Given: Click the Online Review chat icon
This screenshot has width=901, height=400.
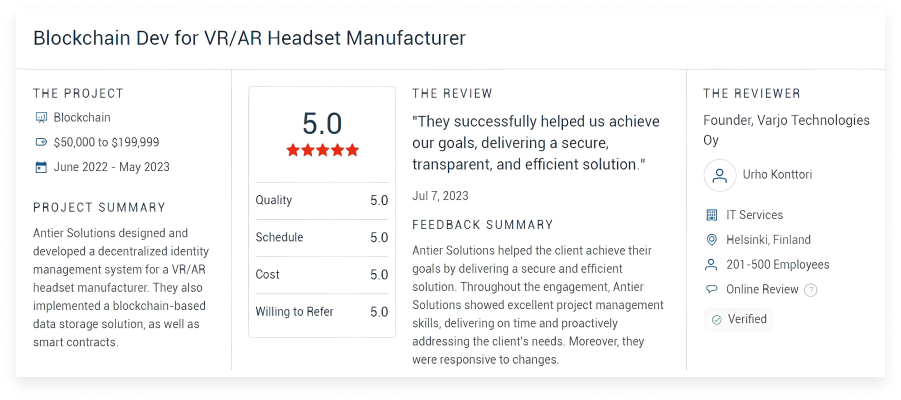Looking at the screenshot, I should (712, 290).
